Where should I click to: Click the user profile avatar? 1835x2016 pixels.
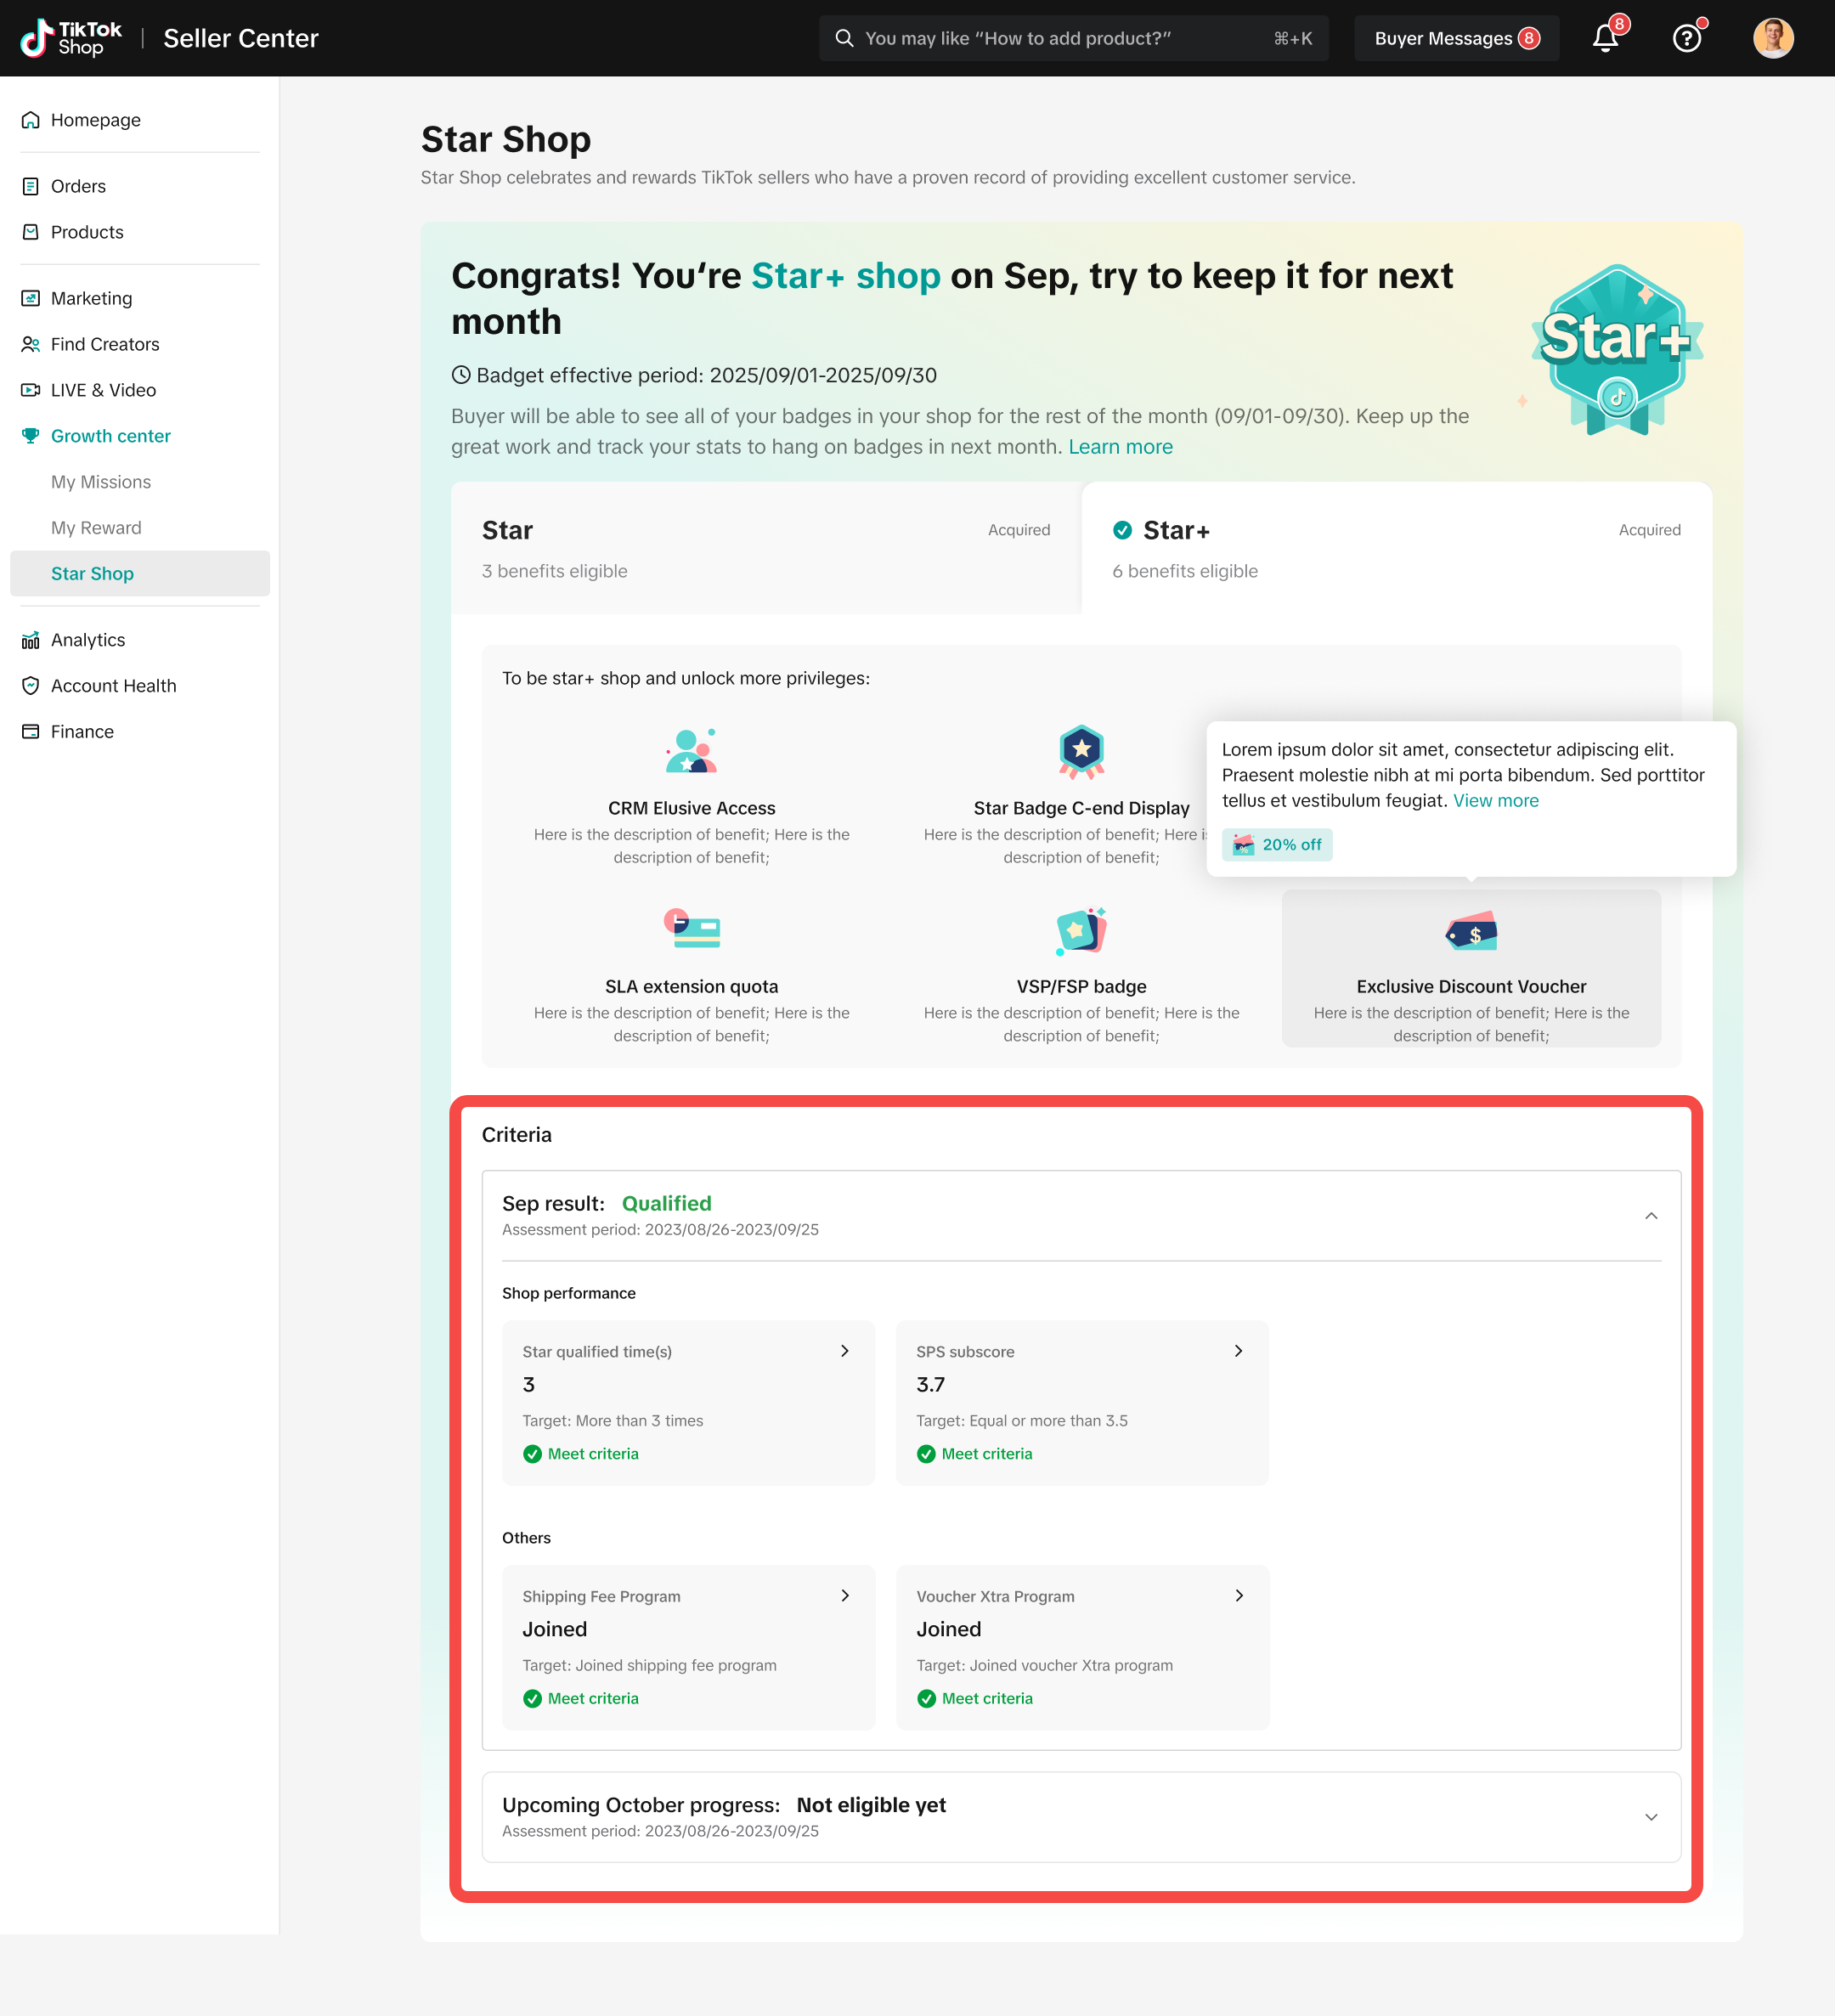tap(1772, 39)
